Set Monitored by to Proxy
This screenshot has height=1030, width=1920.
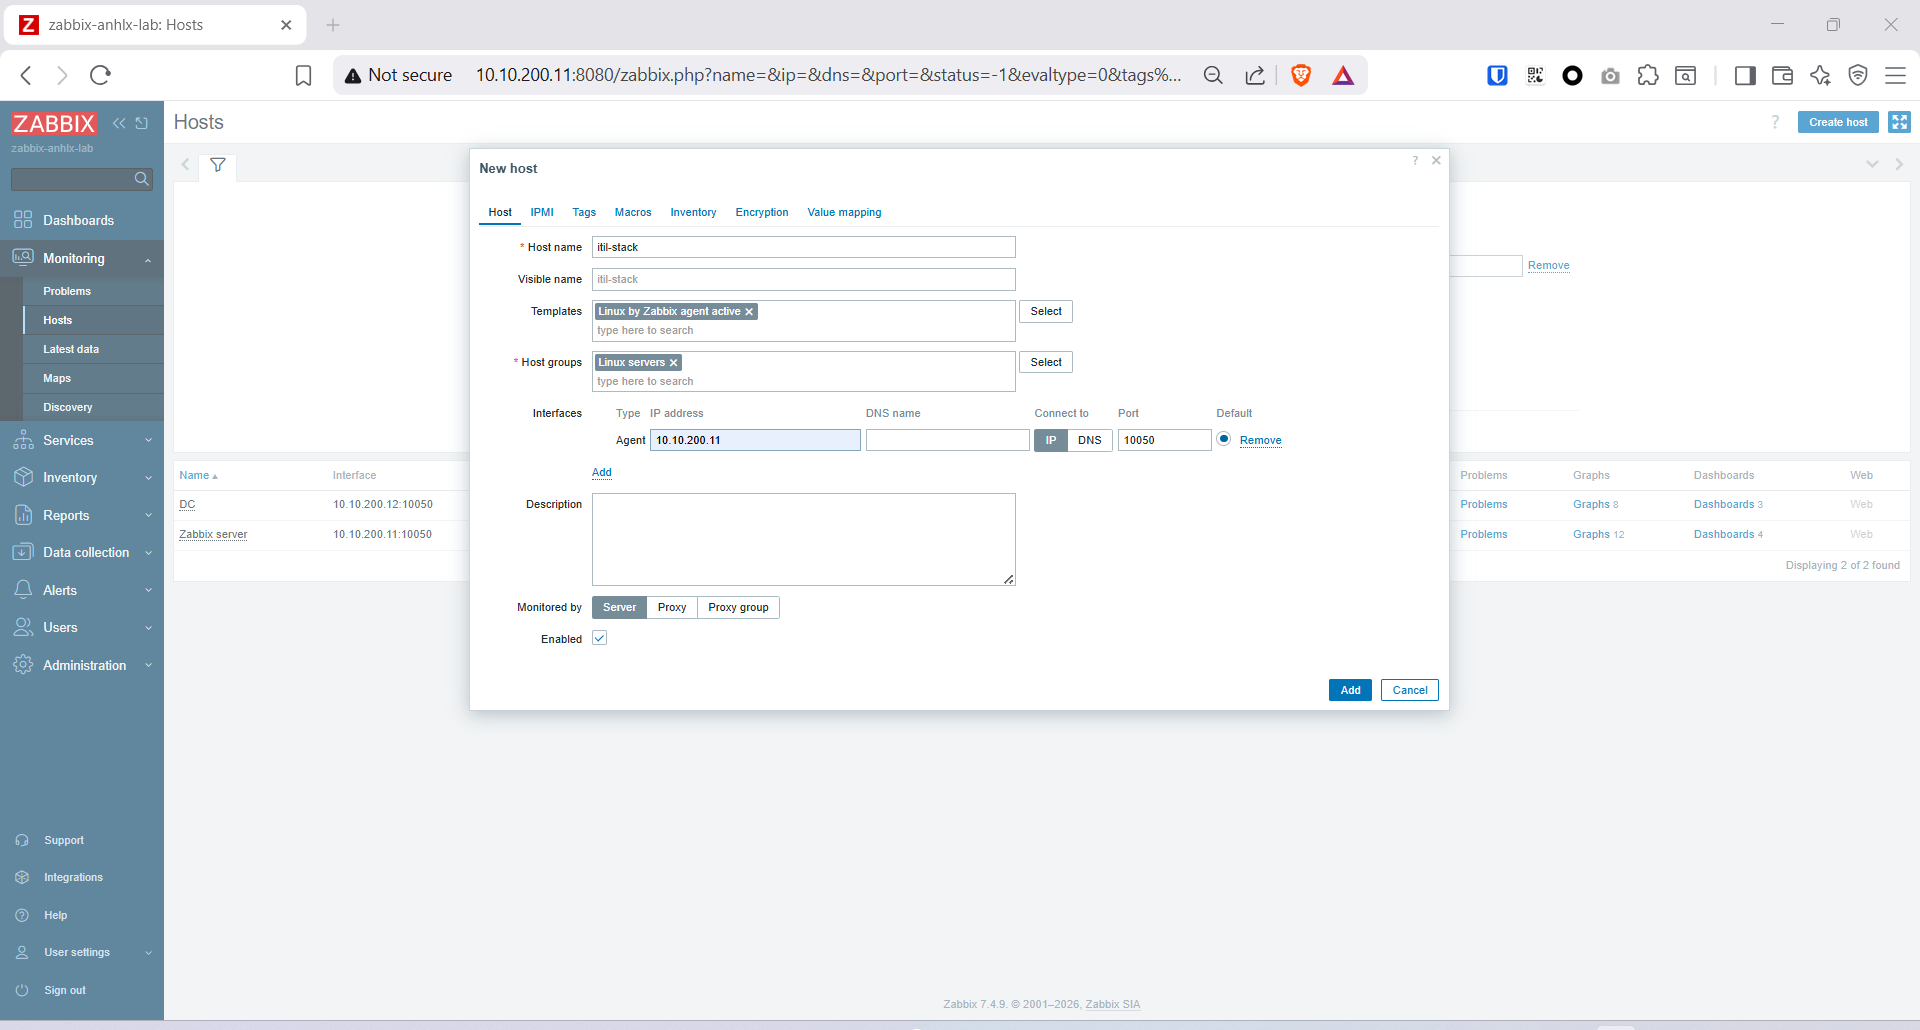pos(671,607)
